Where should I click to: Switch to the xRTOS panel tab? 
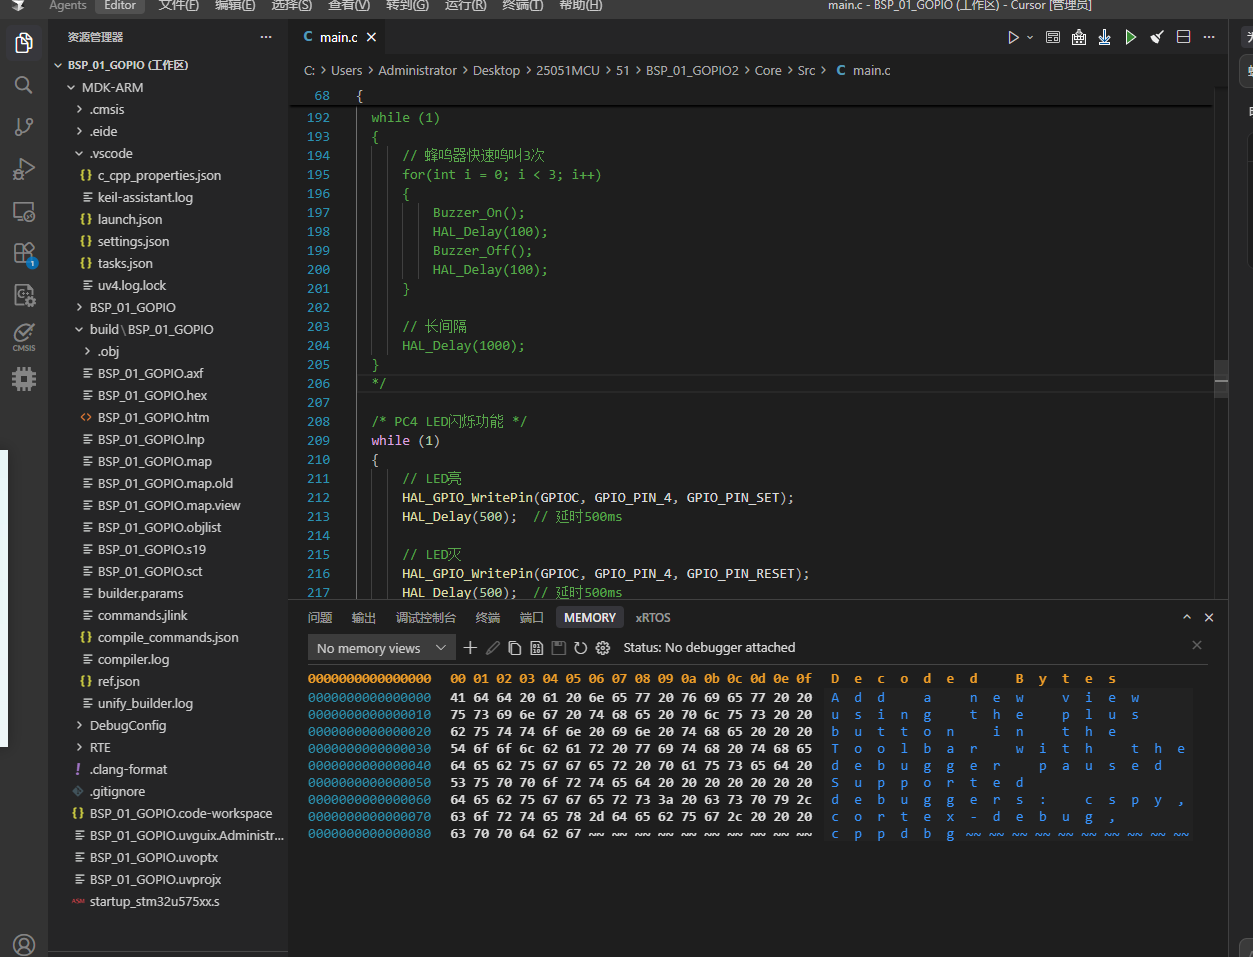(x=653, y=618)
